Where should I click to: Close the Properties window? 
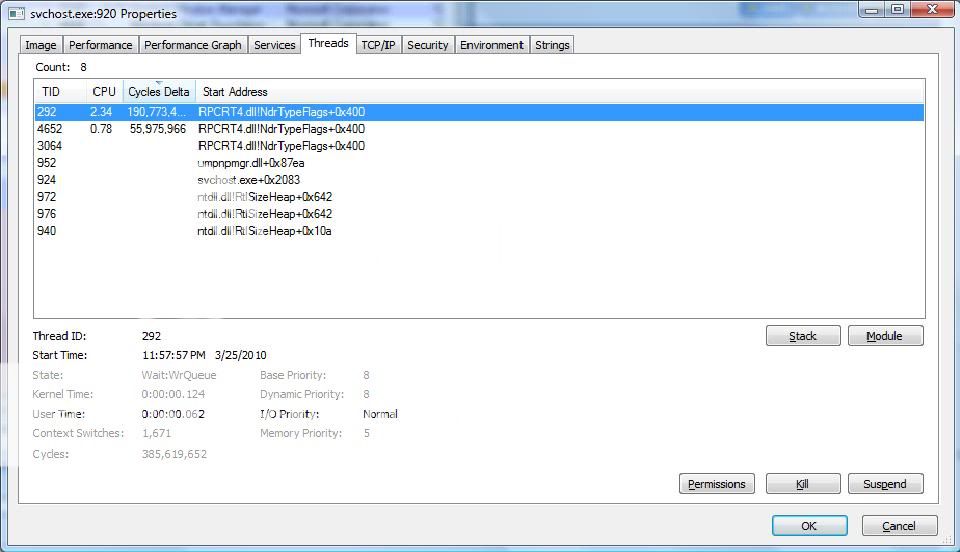coord(932,10)
